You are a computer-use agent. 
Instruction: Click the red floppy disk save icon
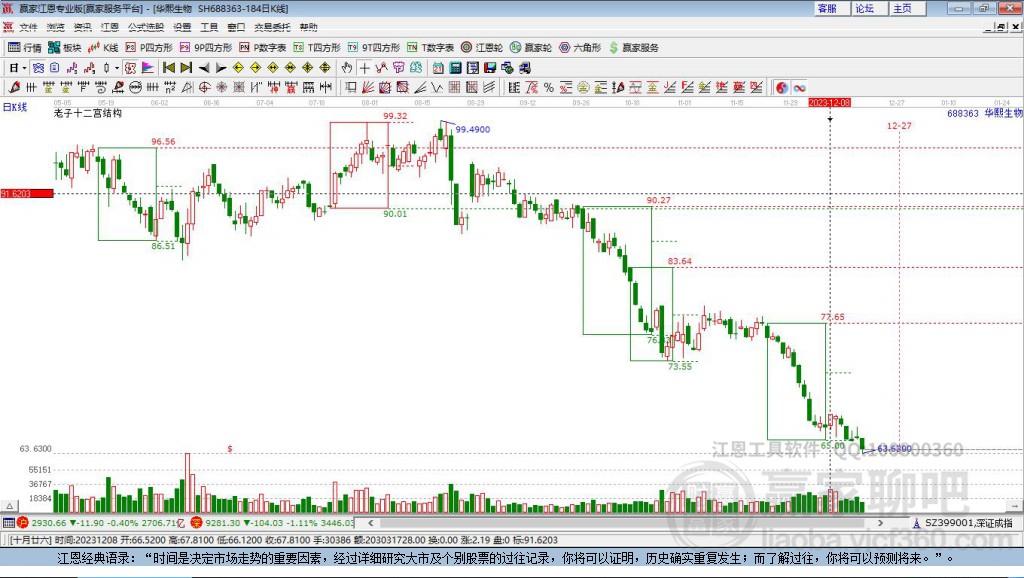[490, 68]
